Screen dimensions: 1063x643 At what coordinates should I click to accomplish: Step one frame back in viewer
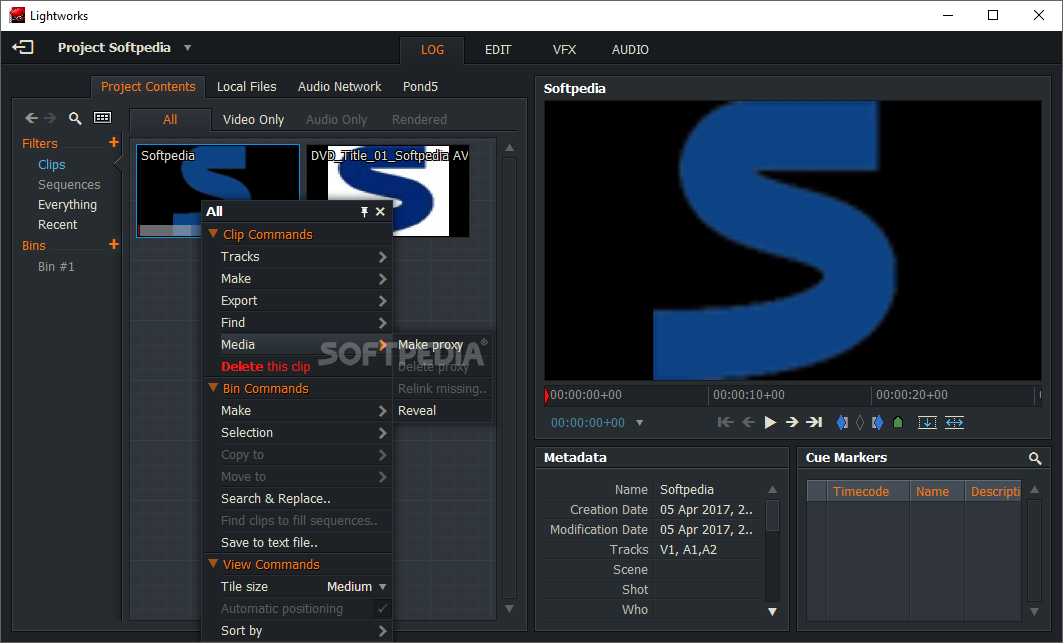[x=748, y=423]
